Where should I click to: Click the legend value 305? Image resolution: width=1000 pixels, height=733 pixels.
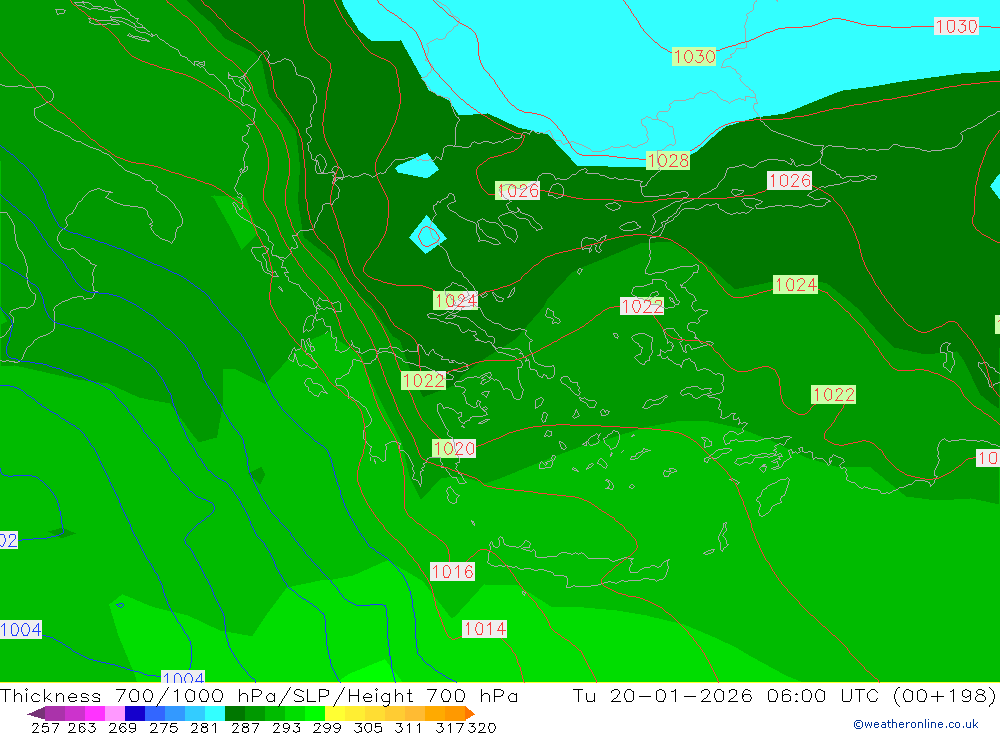[368, 727]
